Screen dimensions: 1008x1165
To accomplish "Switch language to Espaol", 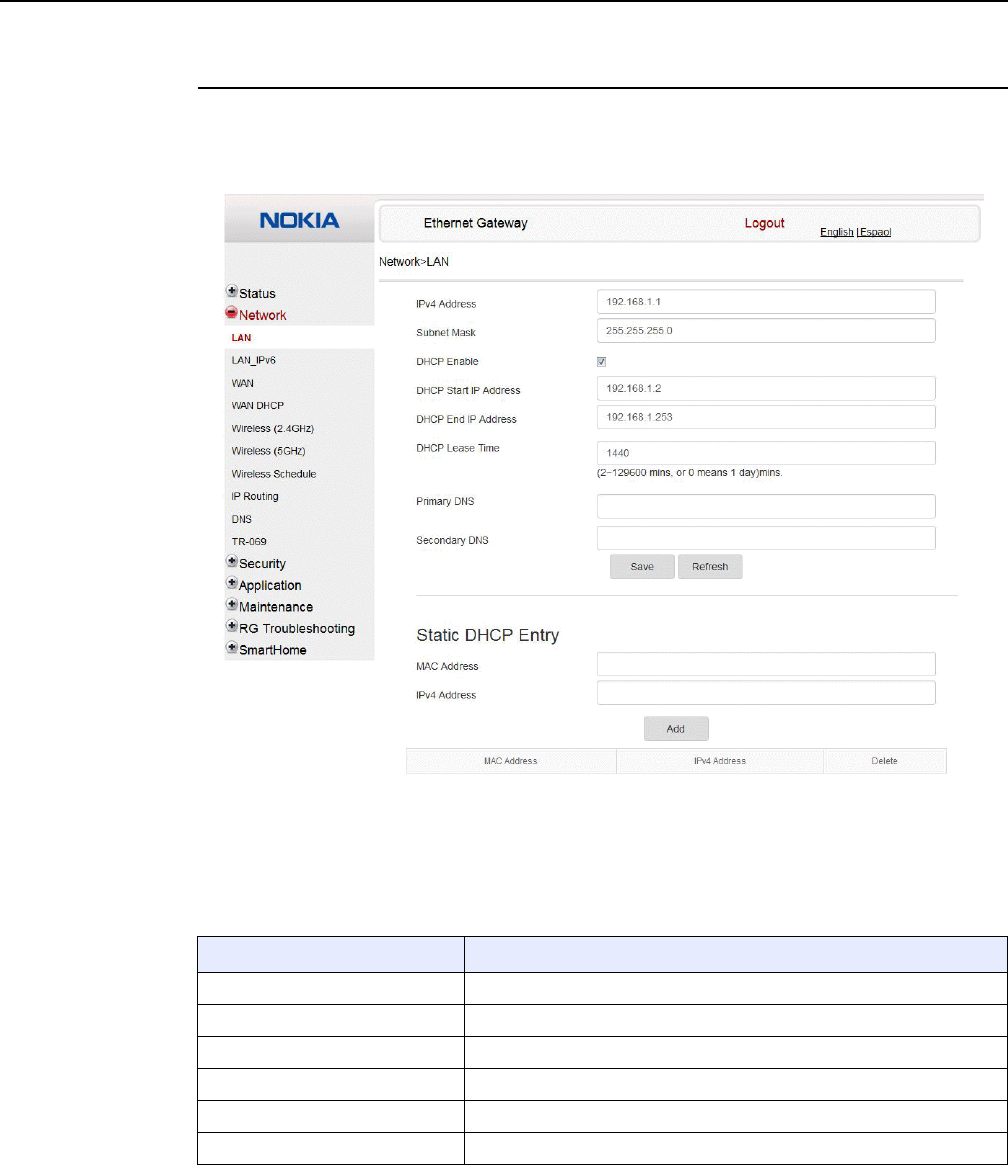I will (875, 232).
